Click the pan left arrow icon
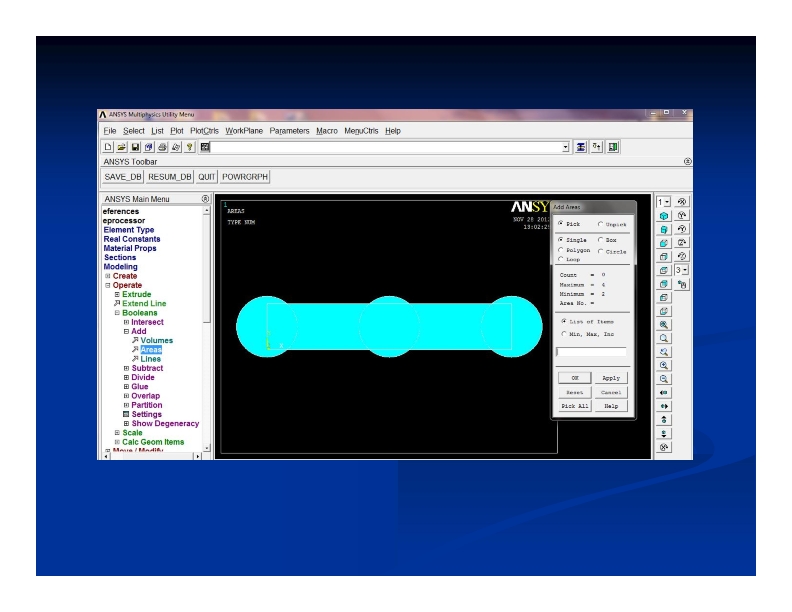This screenshot has width=792, height=612. [x=664, y=393]
